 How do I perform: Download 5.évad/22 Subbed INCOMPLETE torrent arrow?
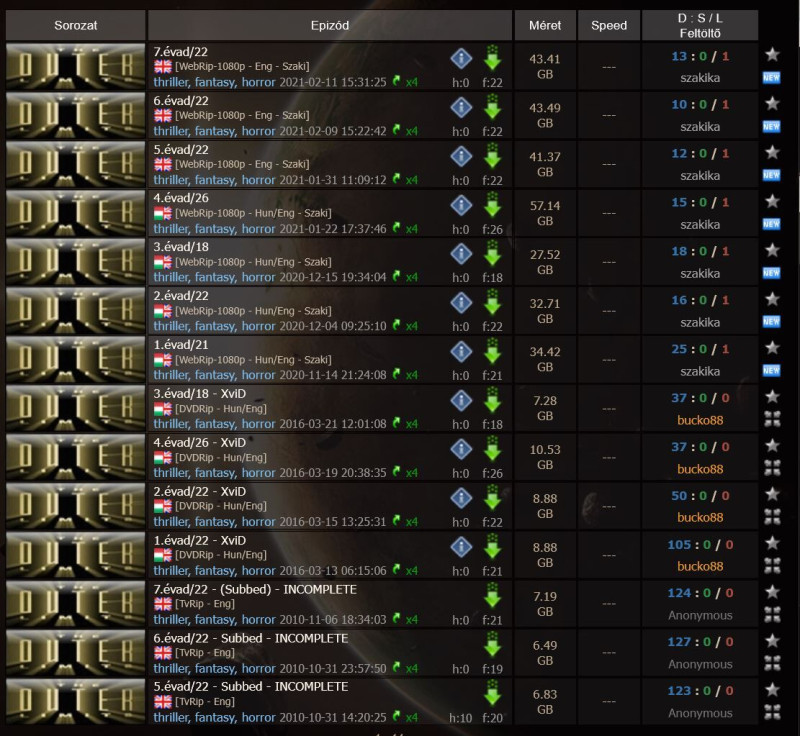(x=492, y=693)
